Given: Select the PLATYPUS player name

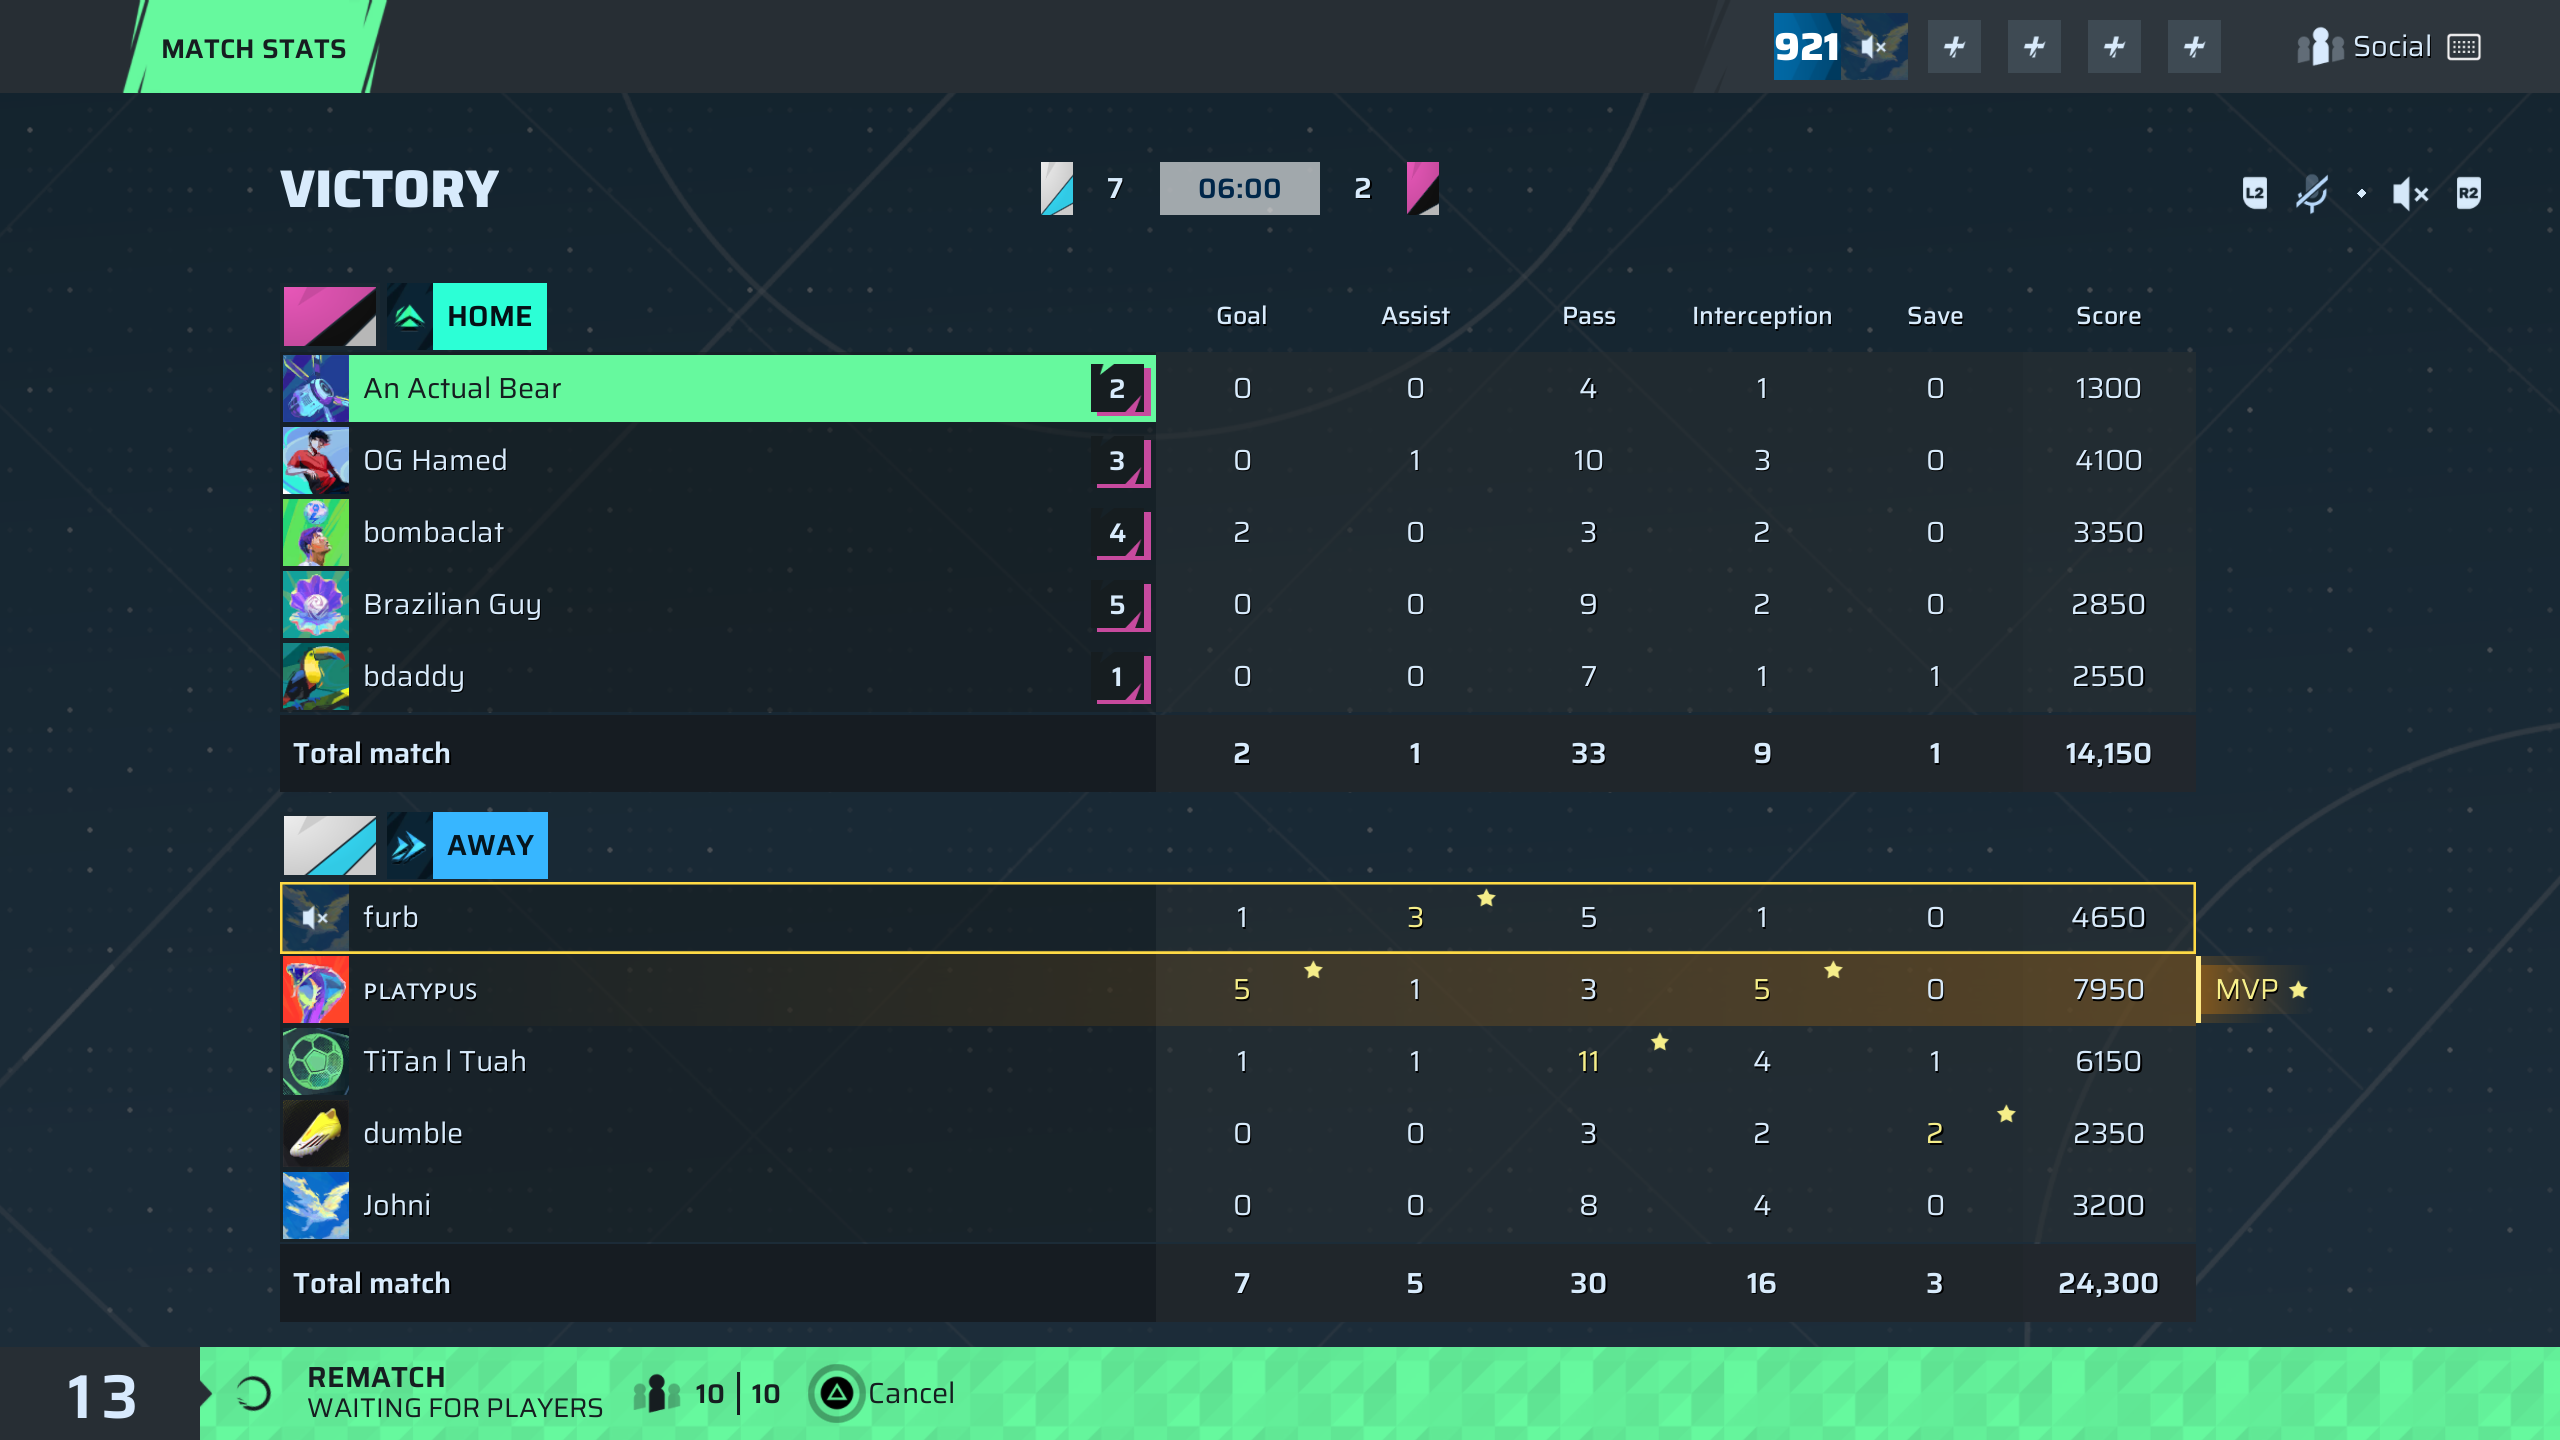Looking at the screenshot, I should pyautogui.click(x=420, y=990).
